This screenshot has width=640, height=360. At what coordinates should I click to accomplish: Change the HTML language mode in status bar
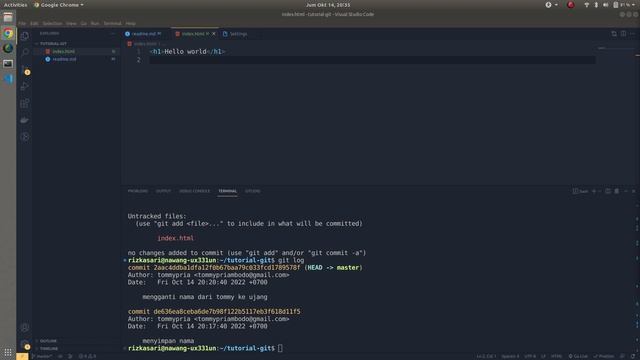pyautogui.click(x=556, y=356)
